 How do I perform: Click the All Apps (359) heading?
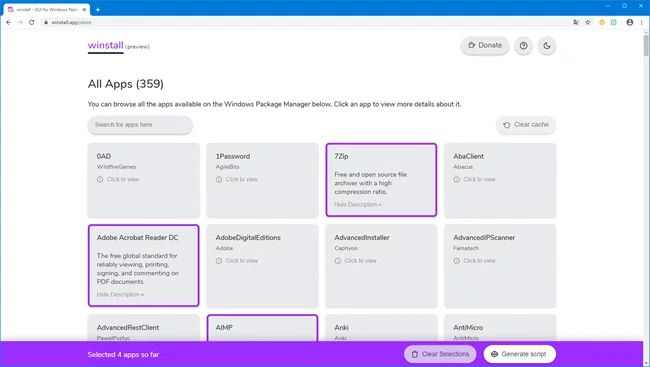coord(126,84)
